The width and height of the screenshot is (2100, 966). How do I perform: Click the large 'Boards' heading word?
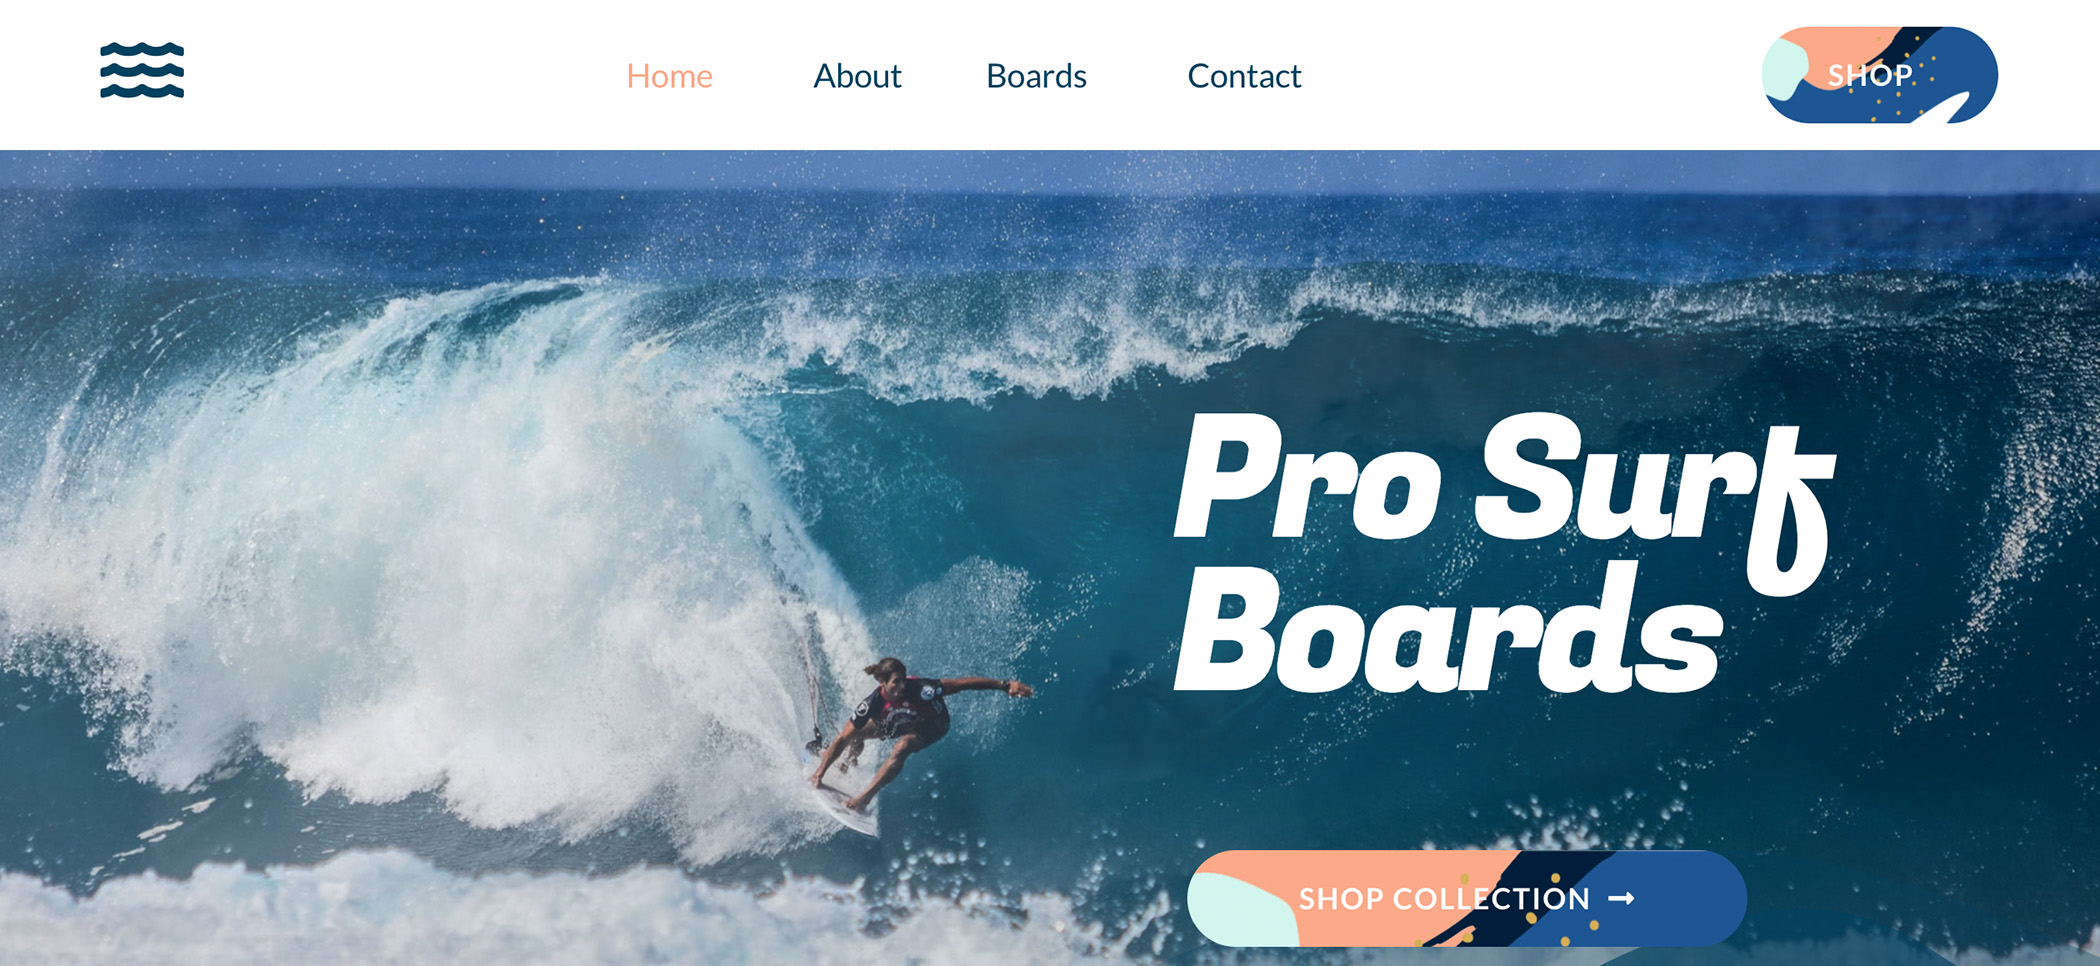coord(1447,627)
